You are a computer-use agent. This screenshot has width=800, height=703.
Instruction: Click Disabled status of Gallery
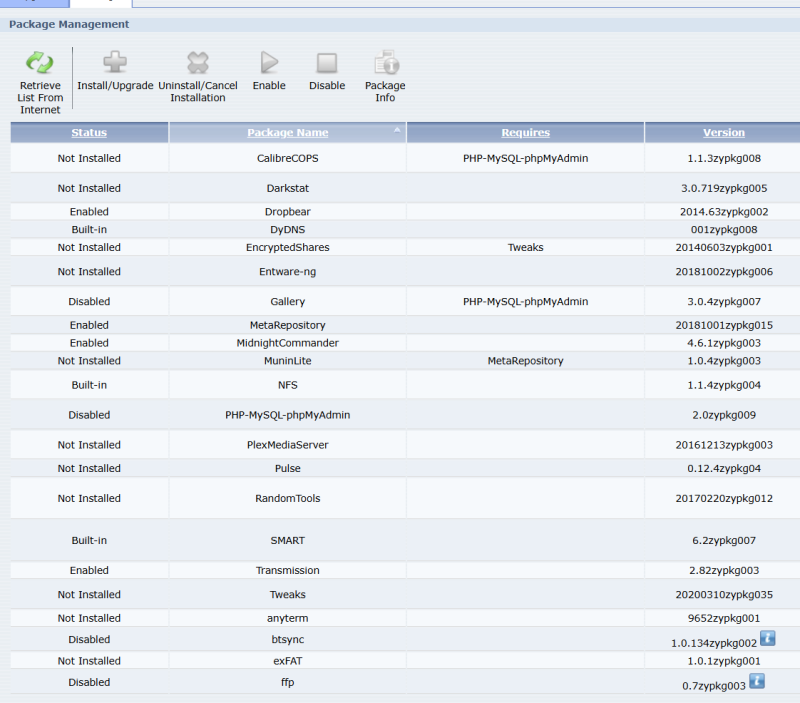pos(89,302)
